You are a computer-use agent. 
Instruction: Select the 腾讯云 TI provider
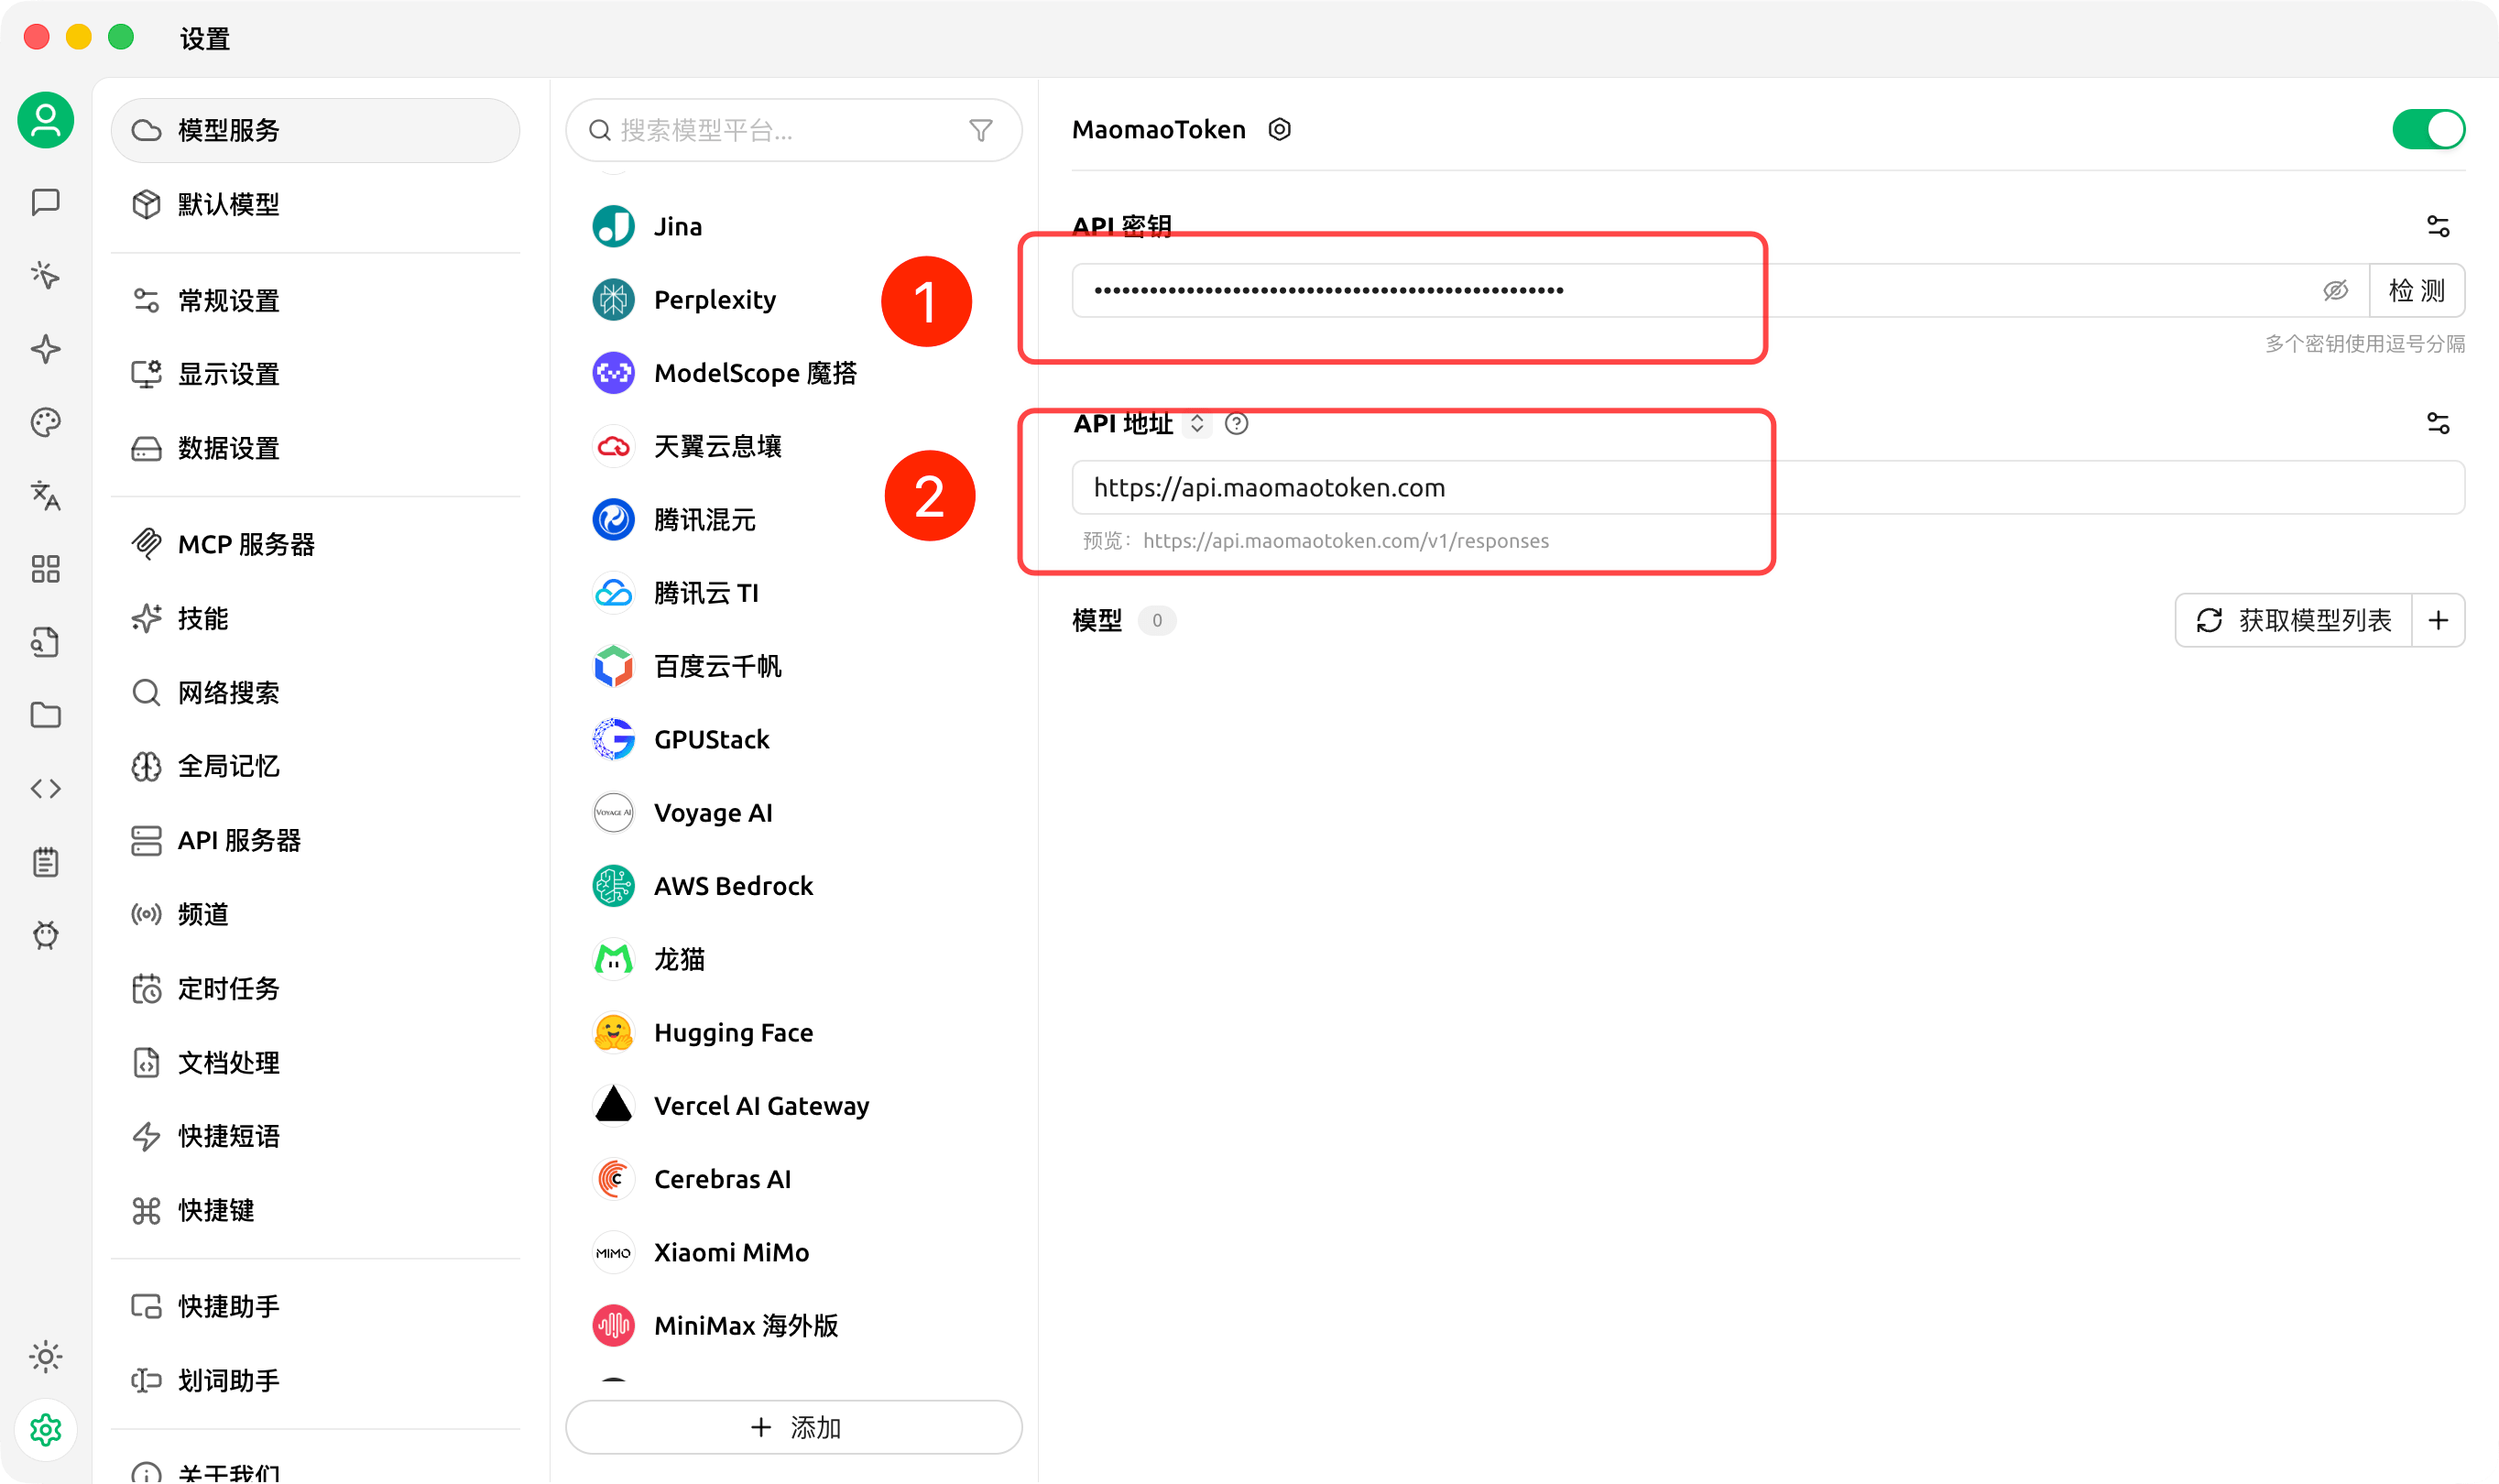[x=794, y=593]
